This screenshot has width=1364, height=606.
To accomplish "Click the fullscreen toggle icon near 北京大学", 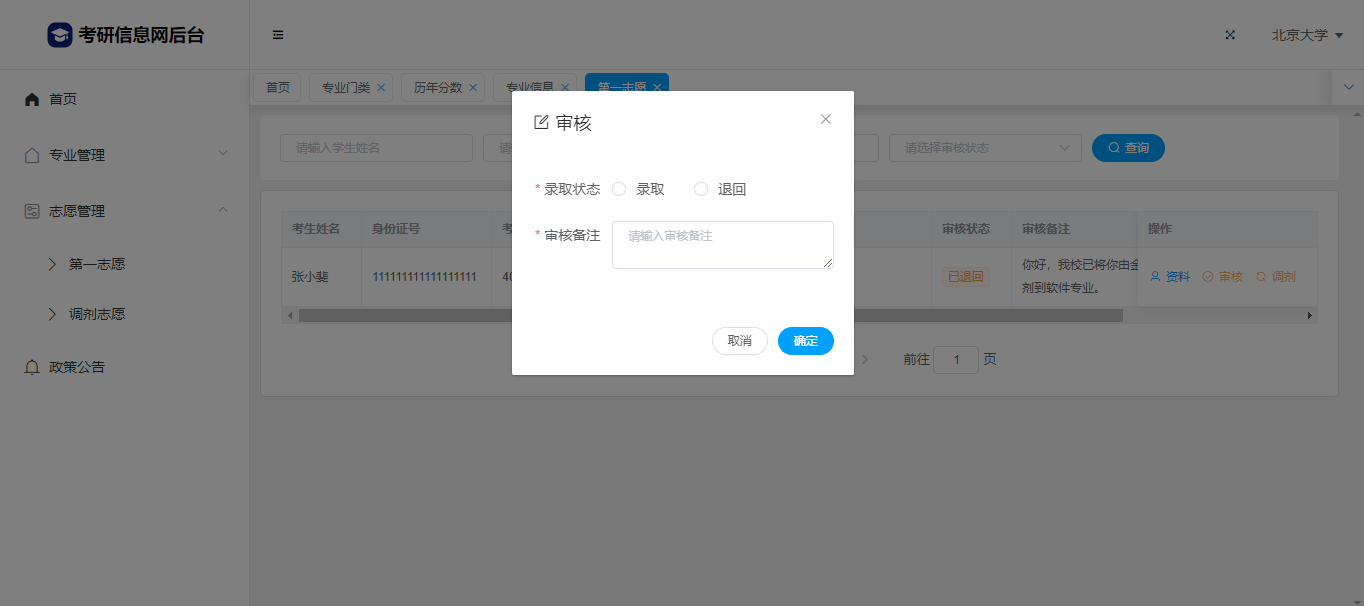I will tap(1230, 35).
